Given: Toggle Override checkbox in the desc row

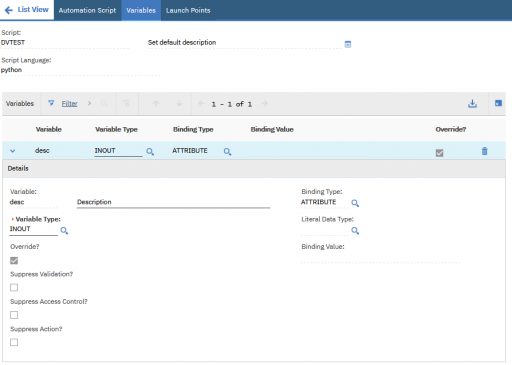Looking at the screenshot, I should [439, 153].
